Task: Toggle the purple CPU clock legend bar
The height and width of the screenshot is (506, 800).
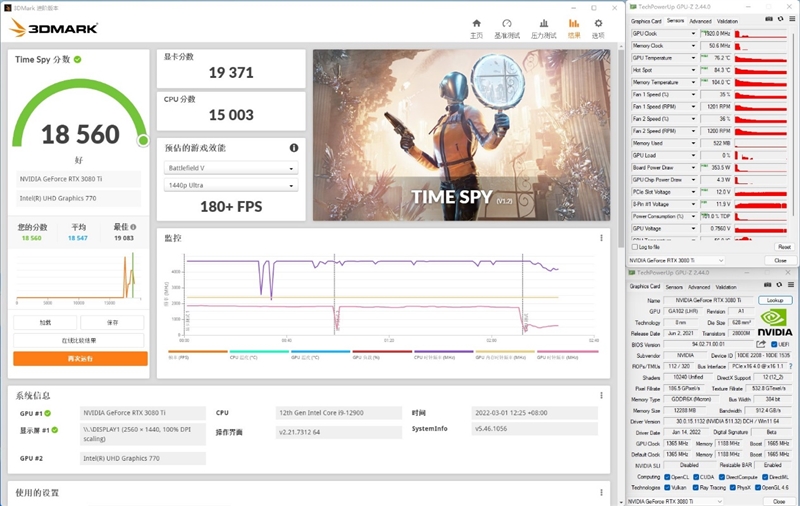Action: (444, 351)
